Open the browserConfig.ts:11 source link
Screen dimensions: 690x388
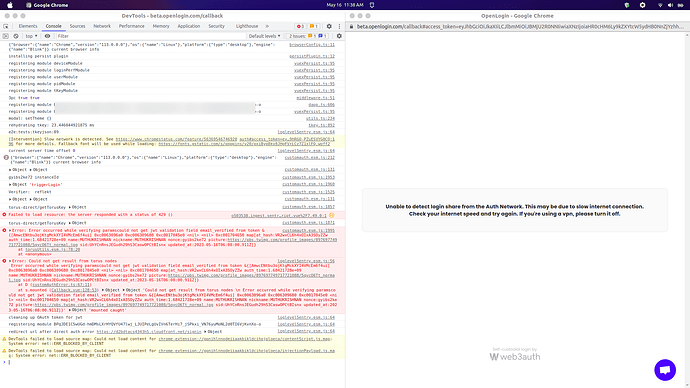pos(312,45)
